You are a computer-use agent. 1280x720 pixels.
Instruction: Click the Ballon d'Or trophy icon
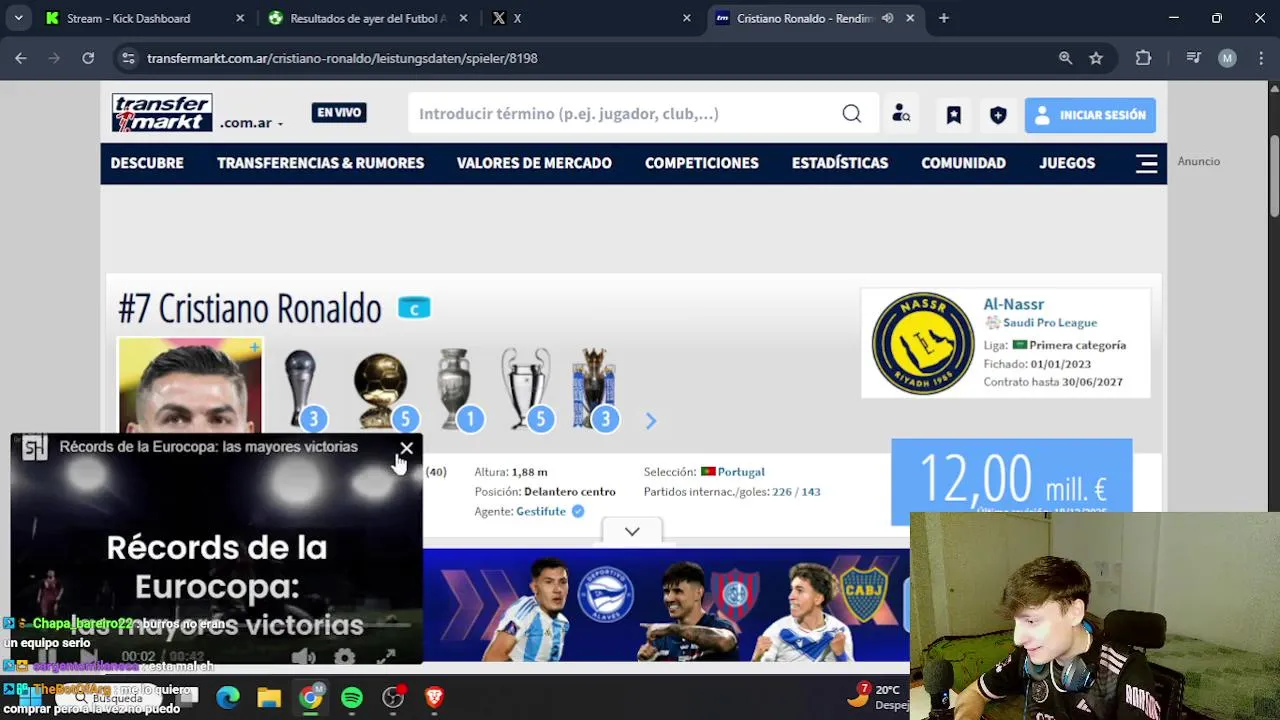[x=381, y=389]
